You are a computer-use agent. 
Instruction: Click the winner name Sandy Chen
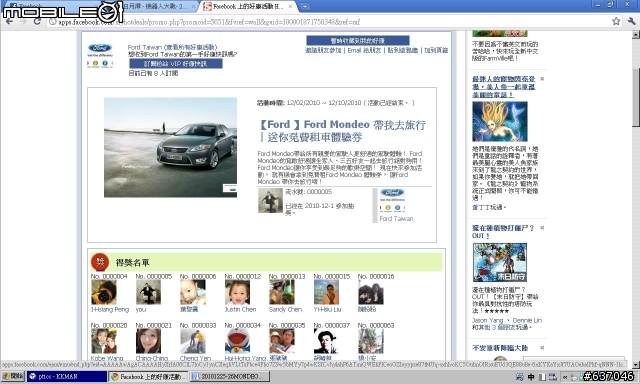[285, 309]
